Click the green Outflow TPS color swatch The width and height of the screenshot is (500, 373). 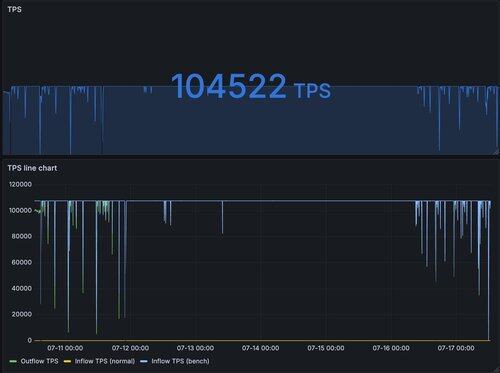(13, 361)
